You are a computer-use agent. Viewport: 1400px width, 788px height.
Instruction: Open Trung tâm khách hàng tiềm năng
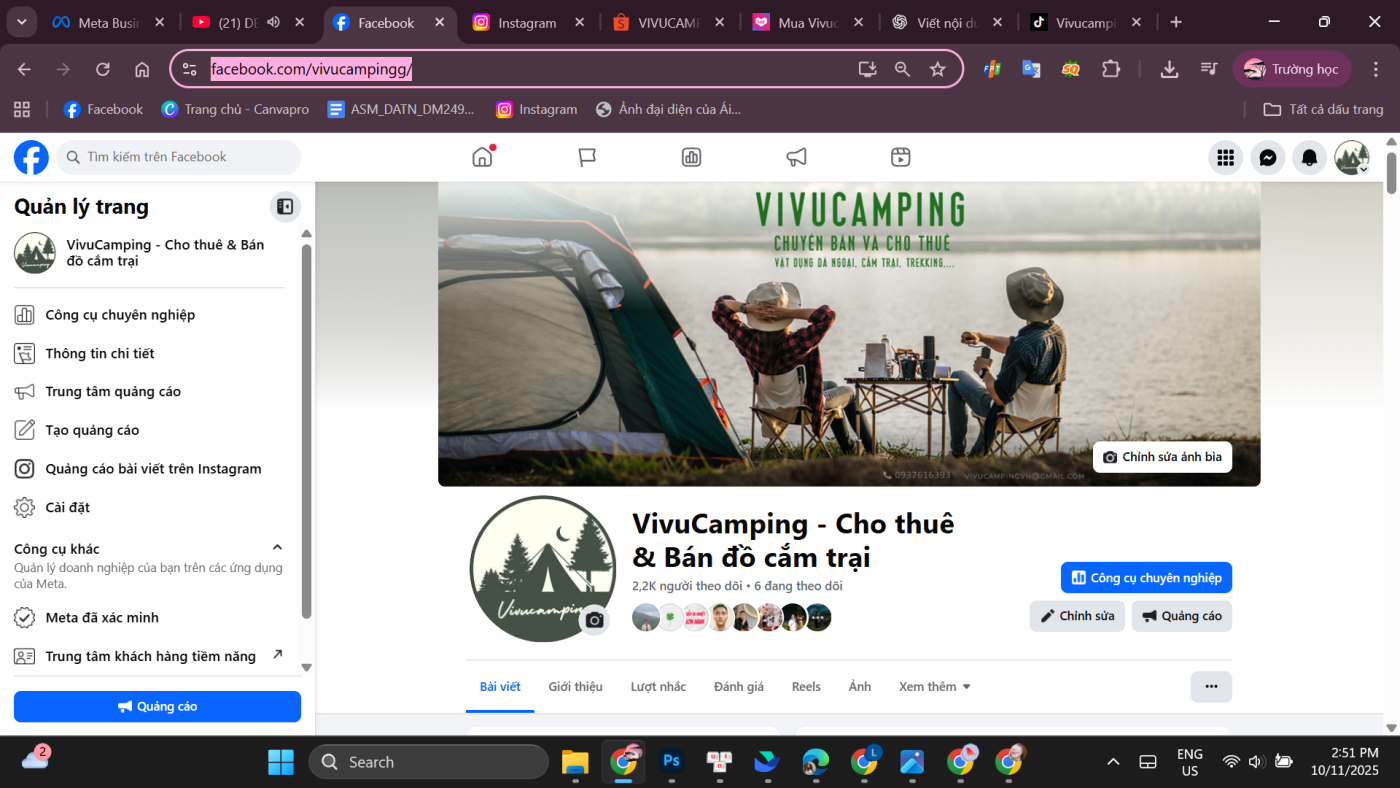149,656
